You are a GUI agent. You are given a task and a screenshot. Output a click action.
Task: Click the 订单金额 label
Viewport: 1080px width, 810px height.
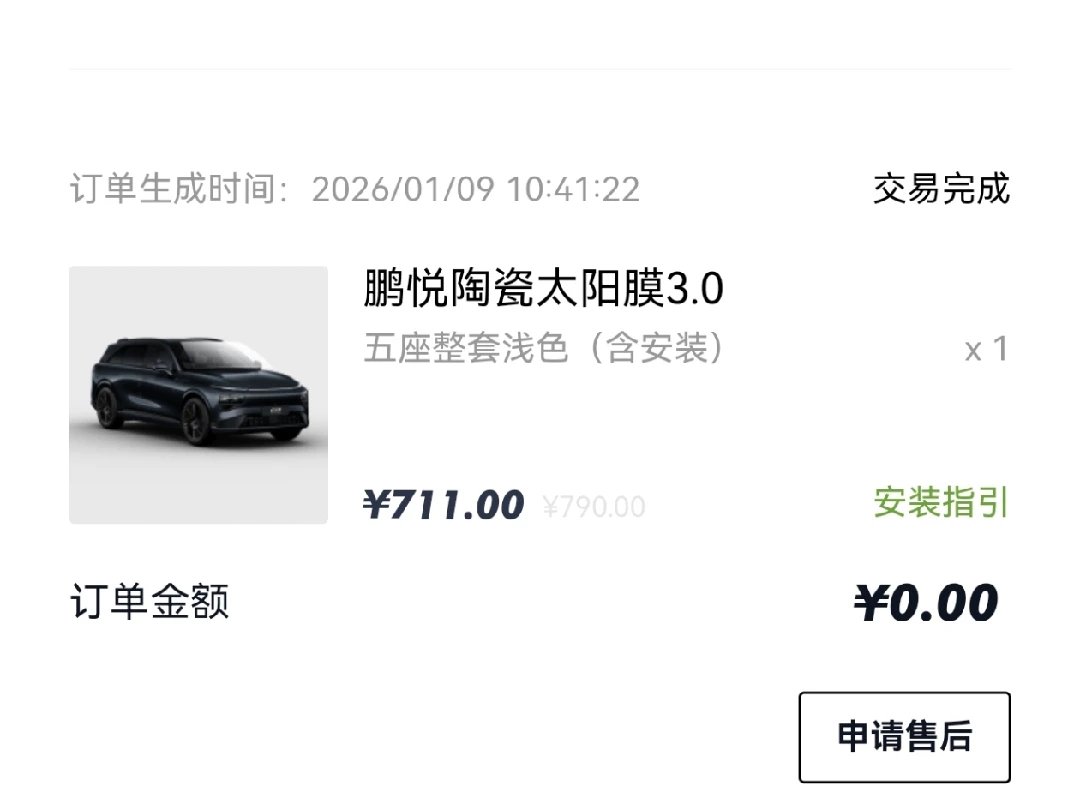point(150,603)
